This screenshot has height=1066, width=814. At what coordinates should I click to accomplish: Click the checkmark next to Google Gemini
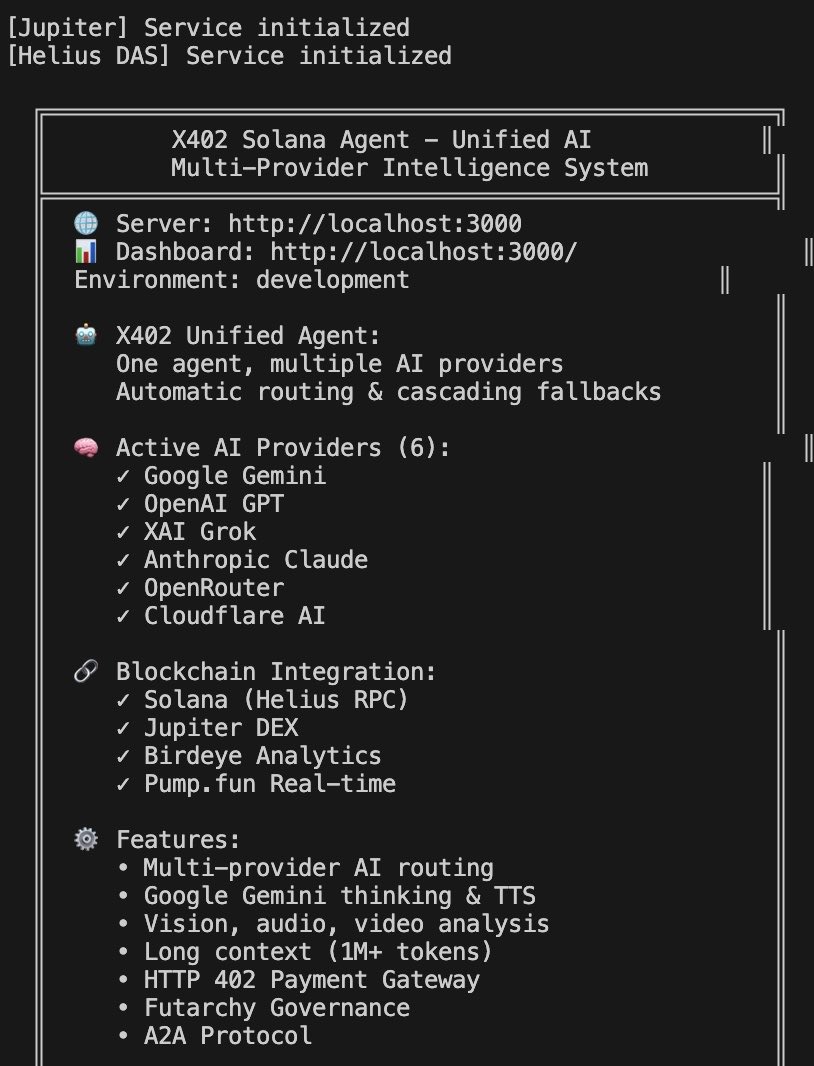click(123, 476)
